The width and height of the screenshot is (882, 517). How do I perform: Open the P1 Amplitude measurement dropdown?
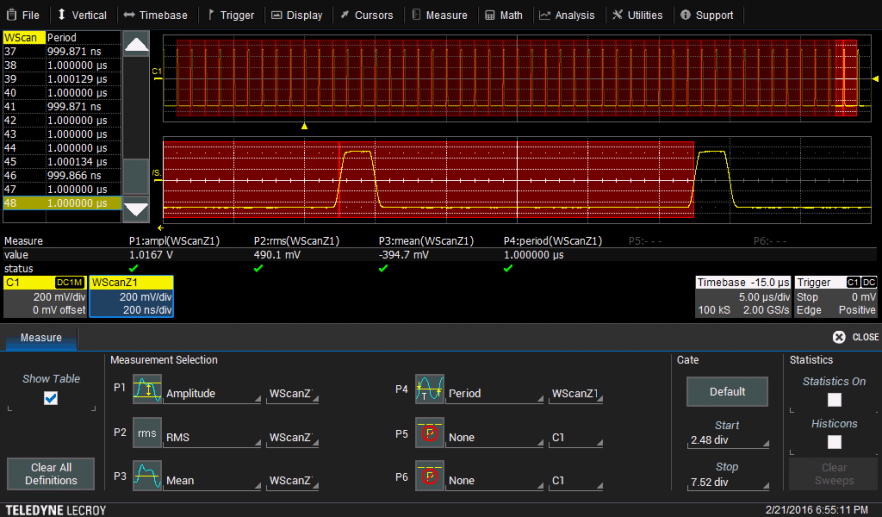tap(212, 394)
